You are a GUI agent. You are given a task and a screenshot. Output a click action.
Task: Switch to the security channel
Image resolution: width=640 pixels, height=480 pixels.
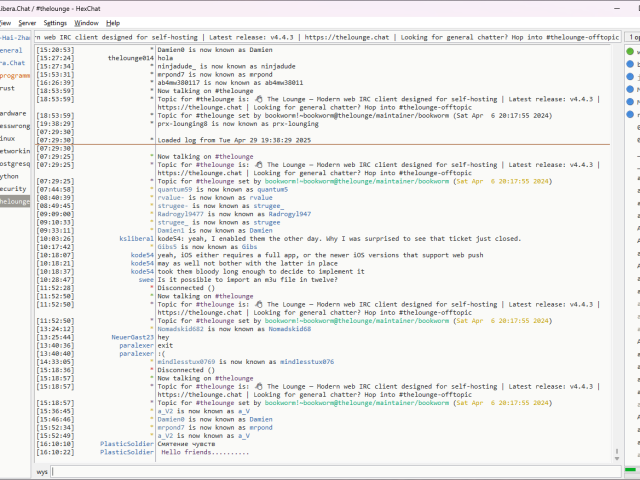coord(13,188)
